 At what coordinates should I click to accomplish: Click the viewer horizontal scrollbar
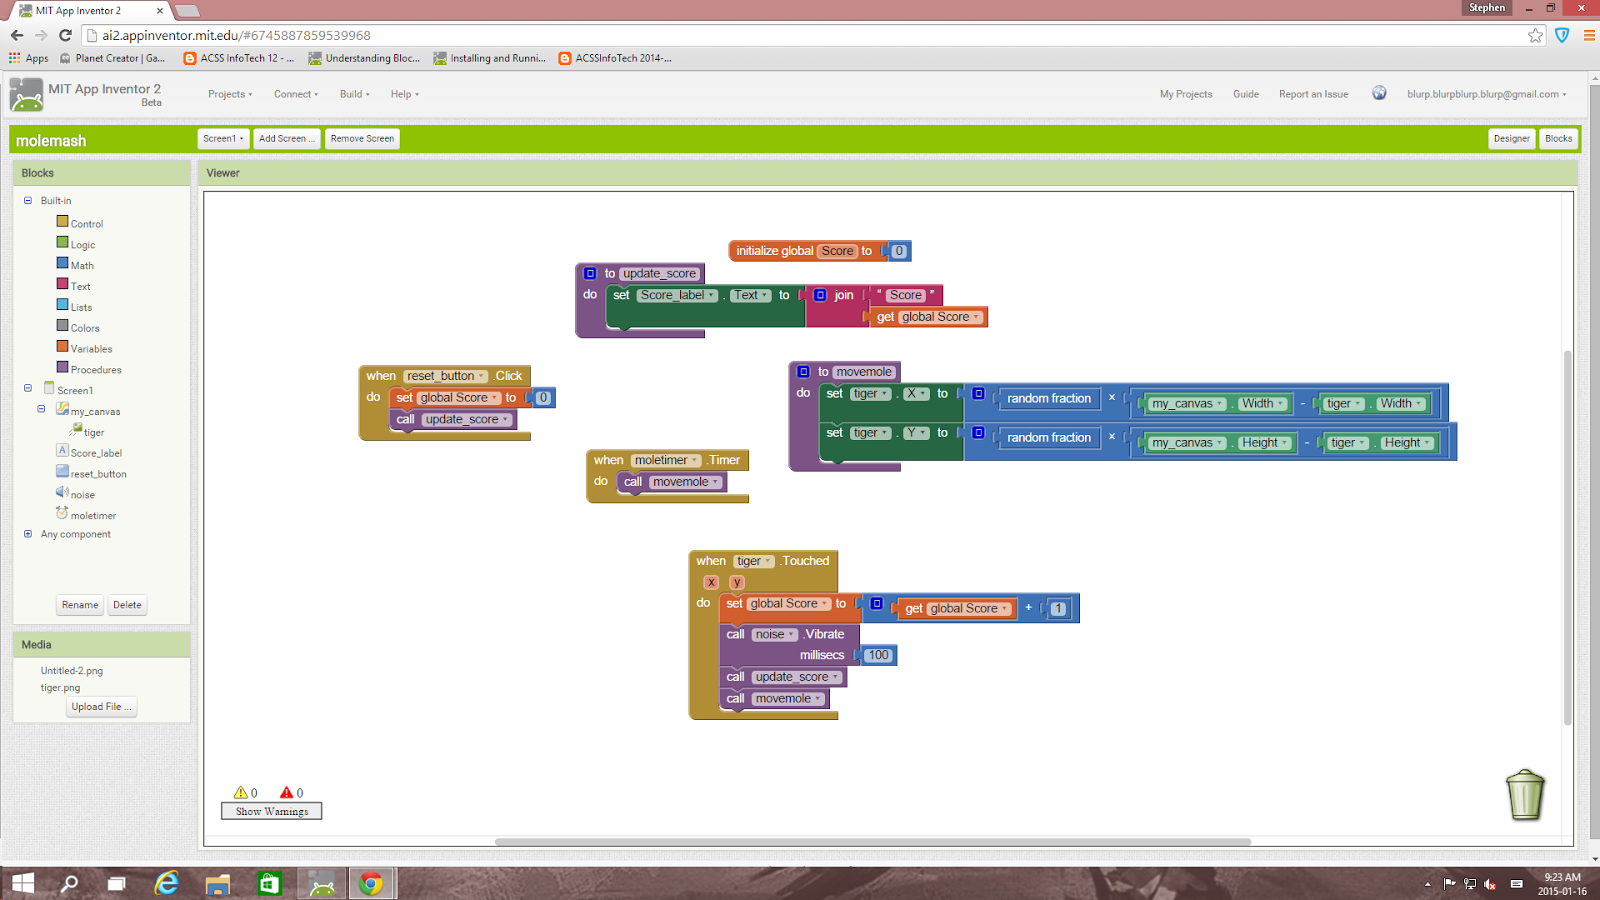click(873, 842)
